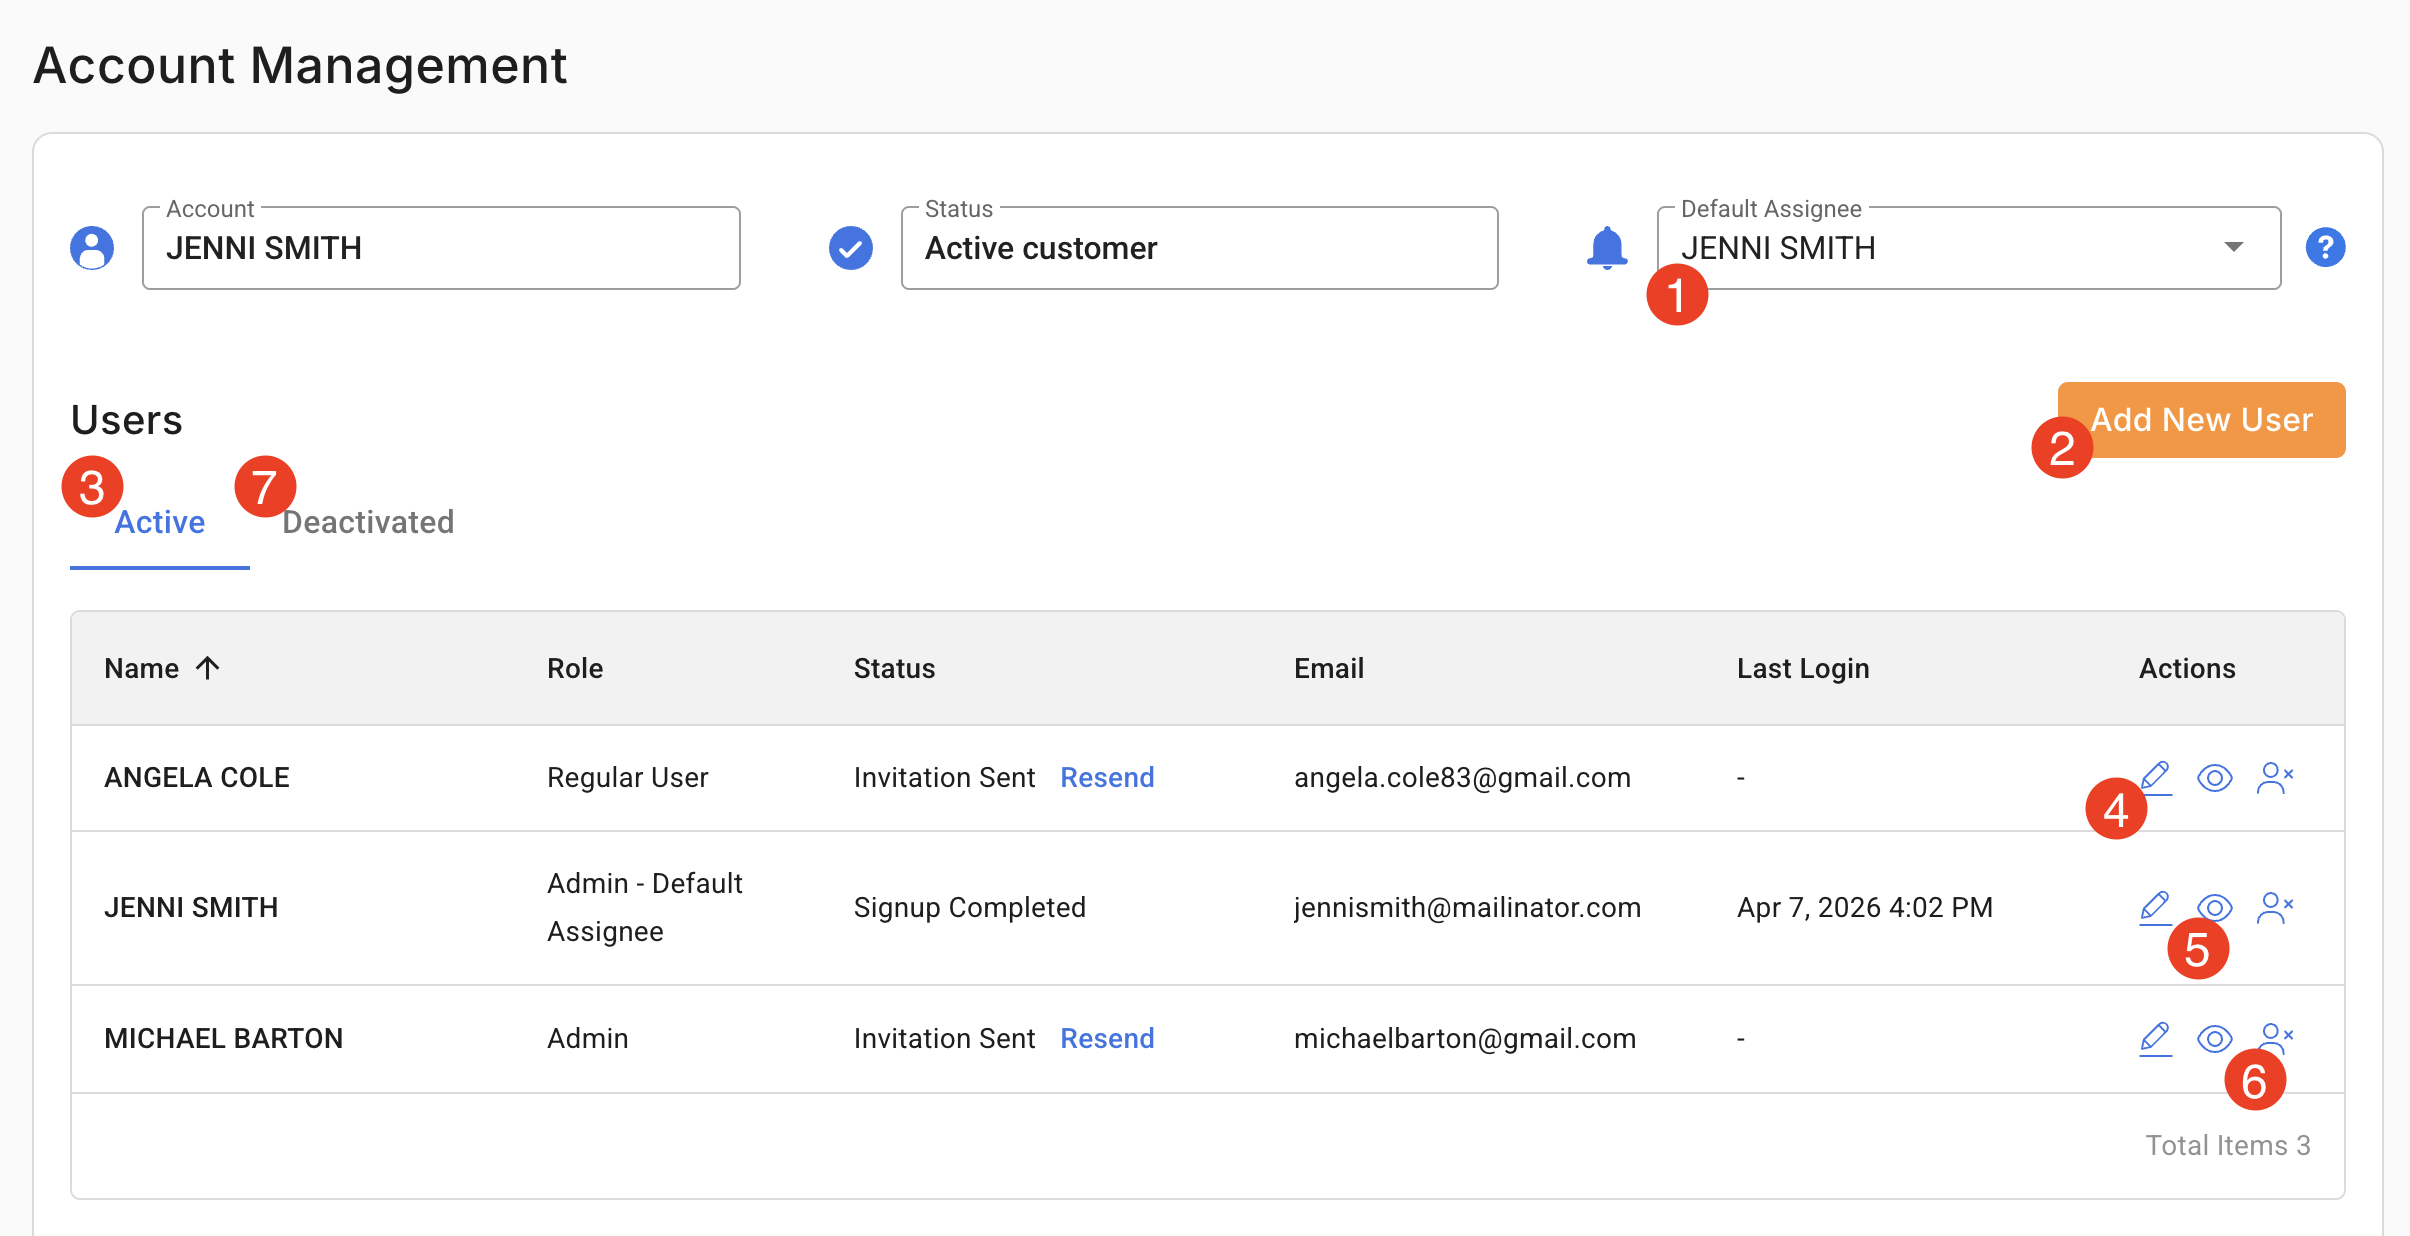
Task: Select the Active users tab
Action: [159, 522]
